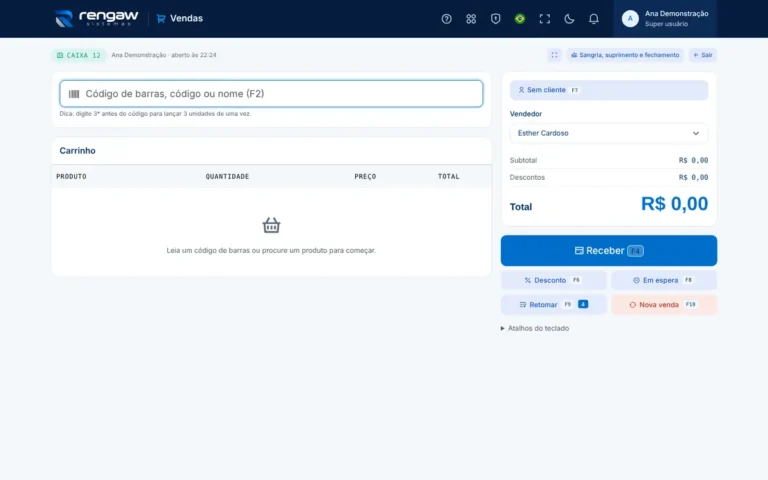This screenshot has width=768, height=480.
Task: Click the PREÇO column header
Action: pos(365,176)
